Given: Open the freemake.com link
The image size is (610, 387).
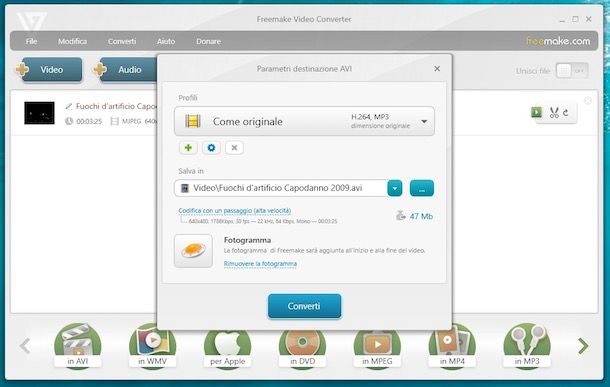Looking at the screenshot, I should tap(558, 41).
